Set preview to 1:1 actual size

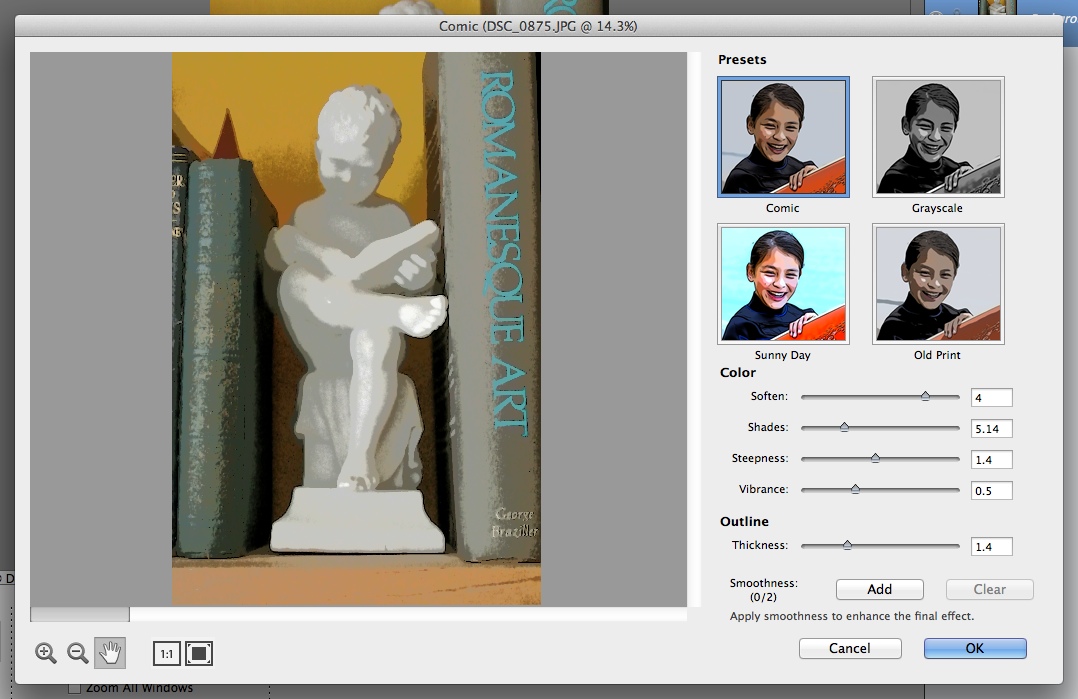coord(166,654)
